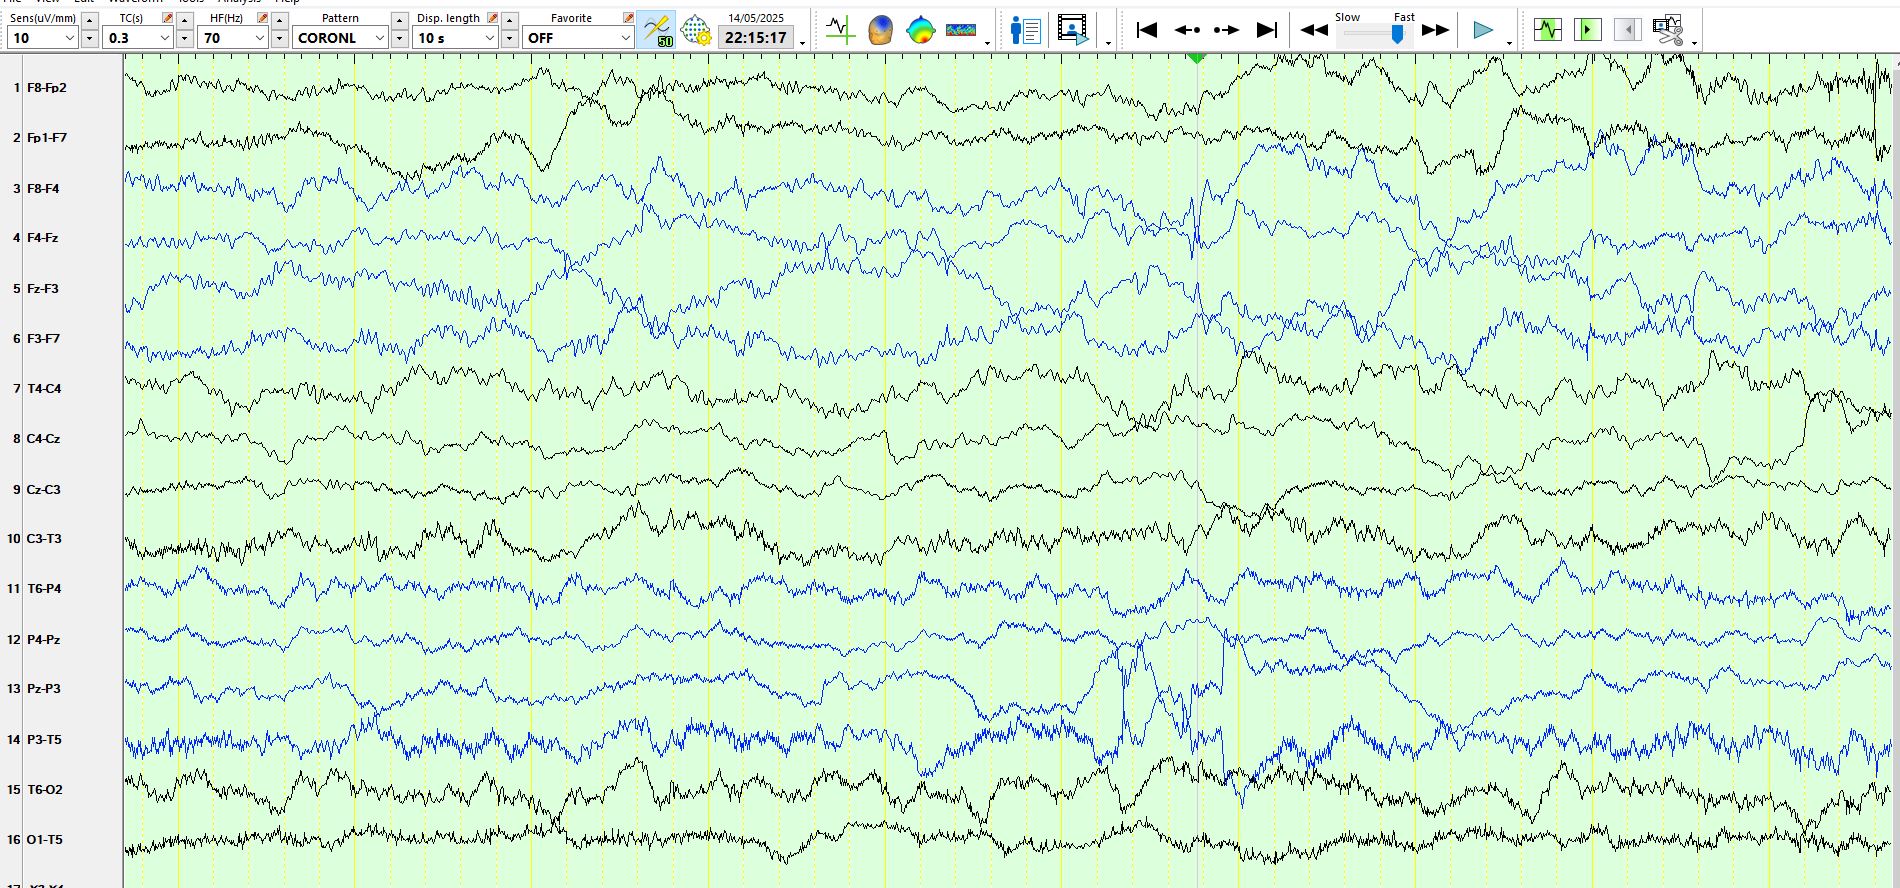Launch the video playback window
Image resolution: width=1900 pixels, height=888 pixels.
coord(1073,30)
